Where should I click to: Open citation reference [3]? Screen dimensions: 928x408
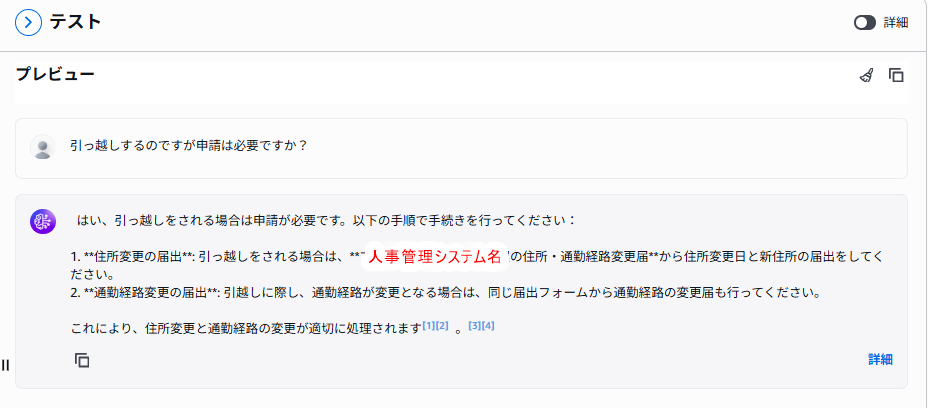[x=475, y=325]
